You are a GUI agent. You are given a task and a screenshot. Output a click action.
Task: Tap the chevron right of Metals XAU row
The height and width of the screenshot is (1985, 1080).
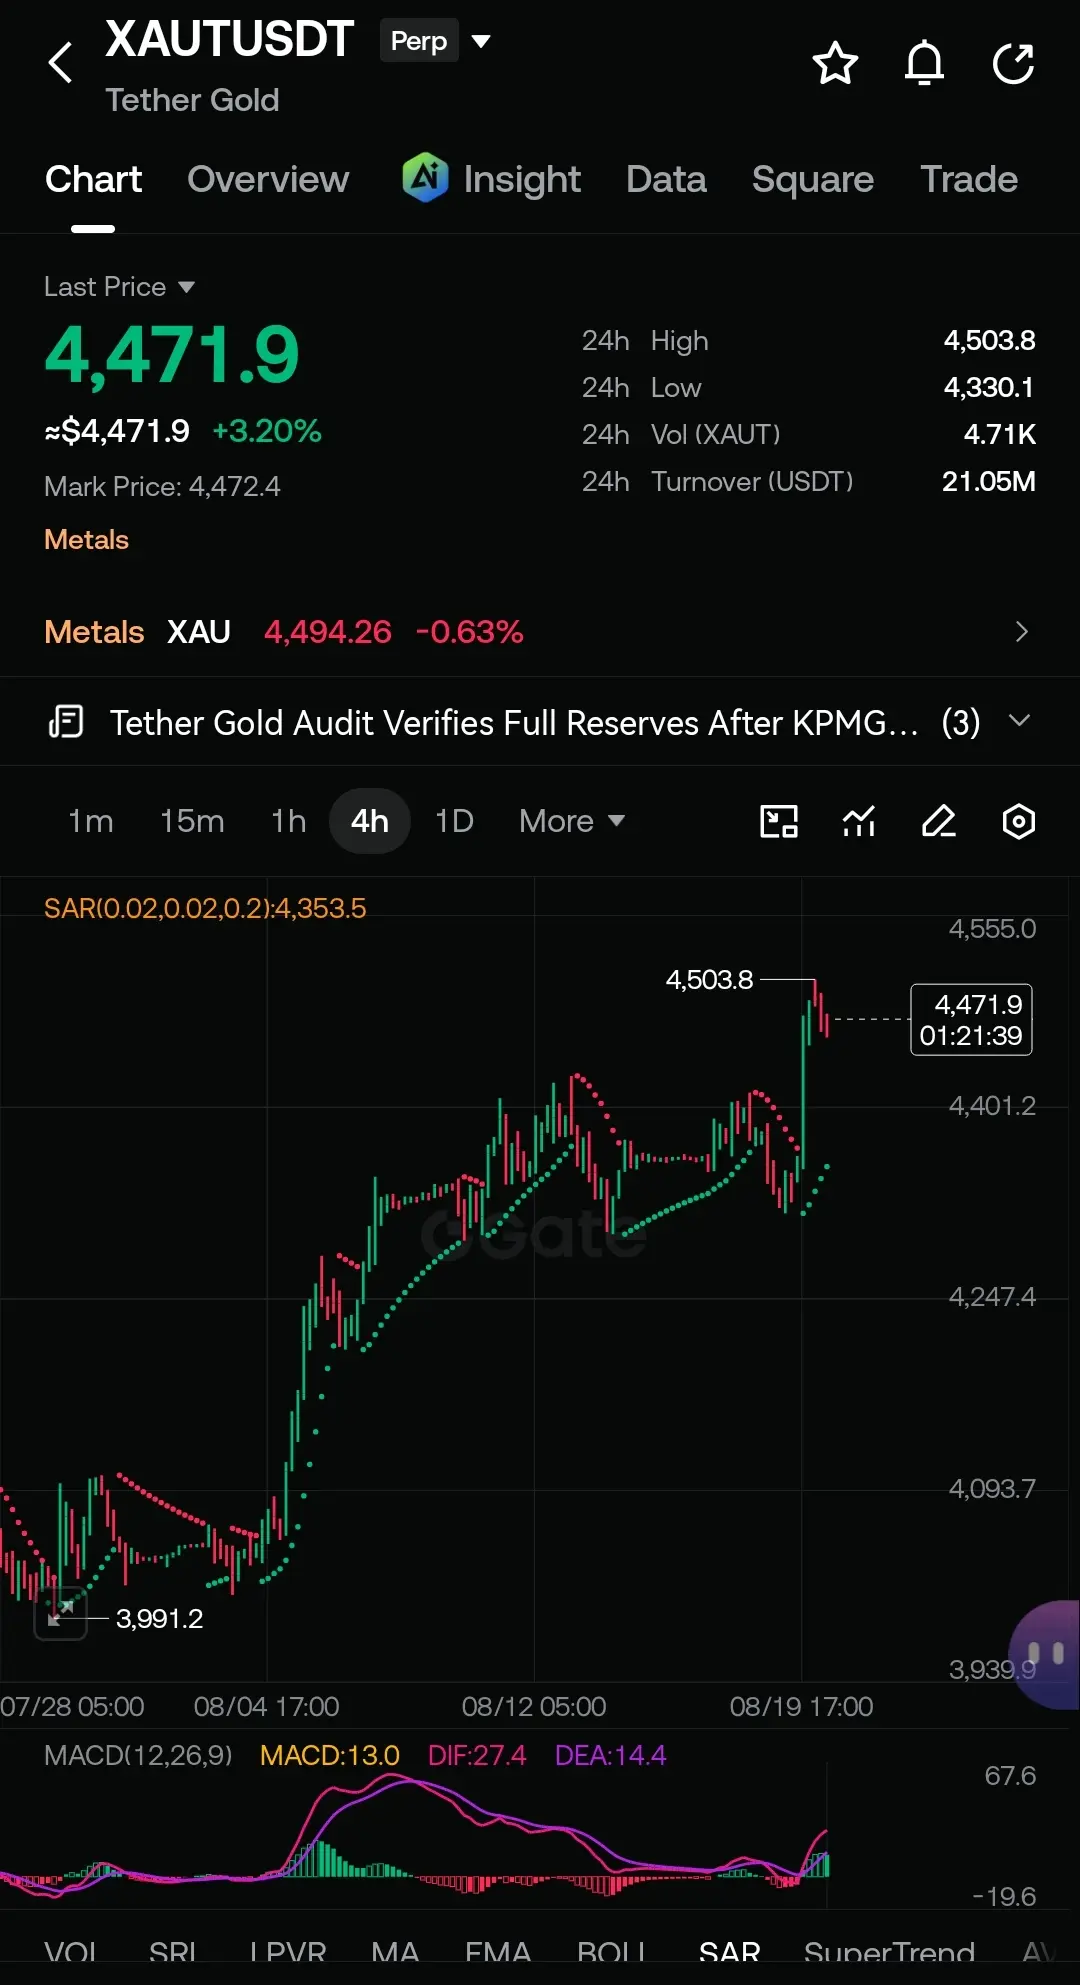(1021, 632)
